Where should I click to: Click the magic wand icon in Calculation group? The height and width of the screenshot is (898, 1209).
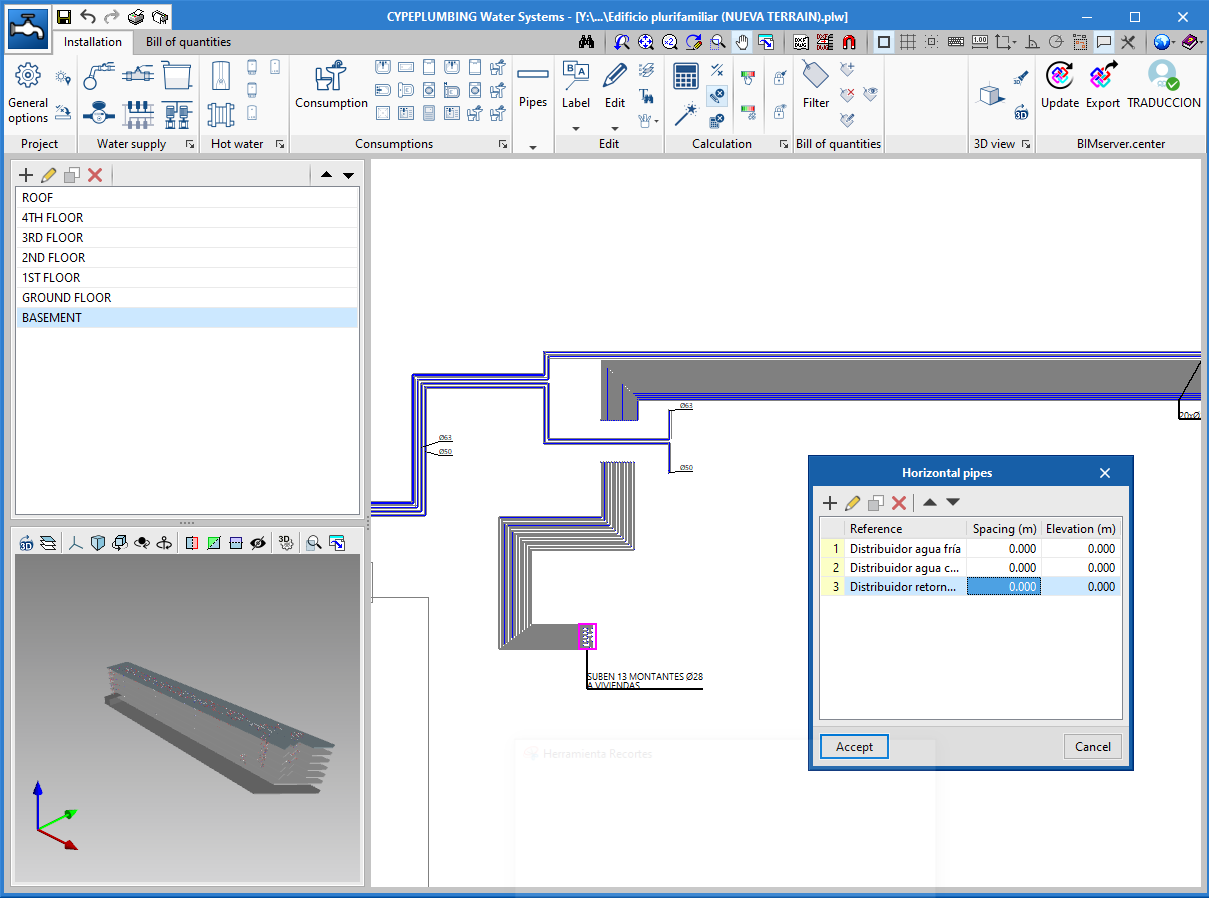(x=685, y=114)
